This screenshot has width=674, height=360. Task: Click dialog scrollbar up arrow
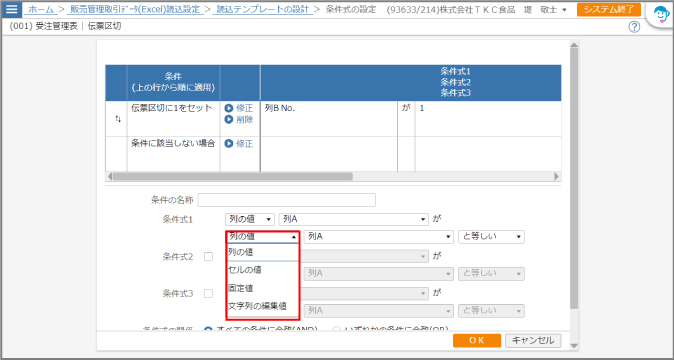click(574, 44)
